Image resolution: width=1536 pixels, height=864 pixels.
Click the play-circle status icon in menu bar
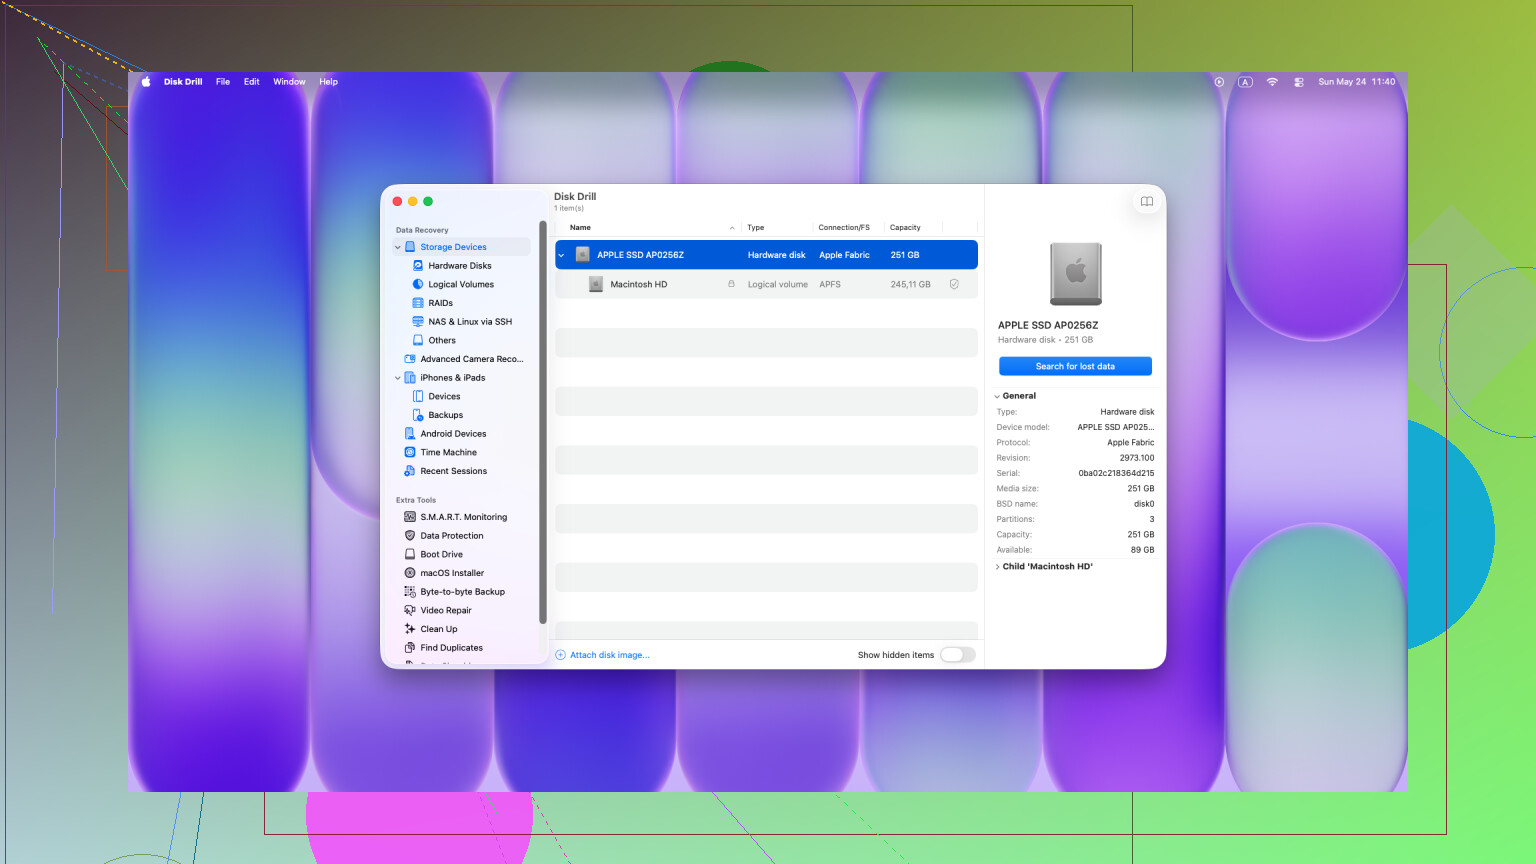coord(1219,82)
